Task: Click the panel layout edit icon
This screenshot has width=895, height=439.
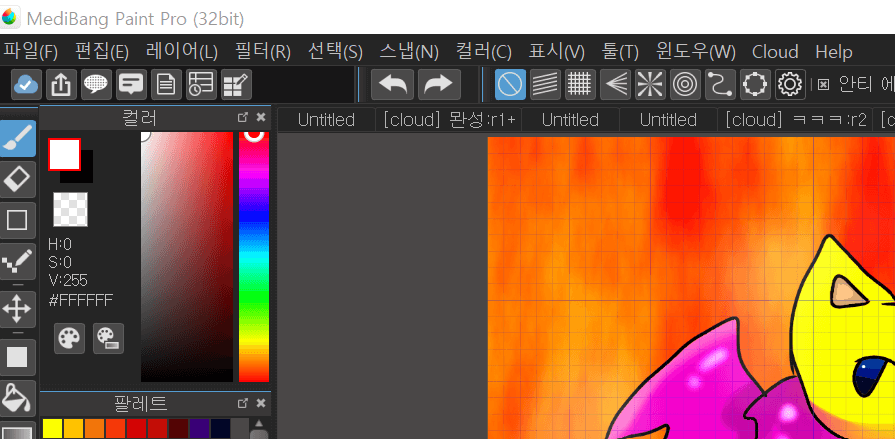Action: click(236, 84)
